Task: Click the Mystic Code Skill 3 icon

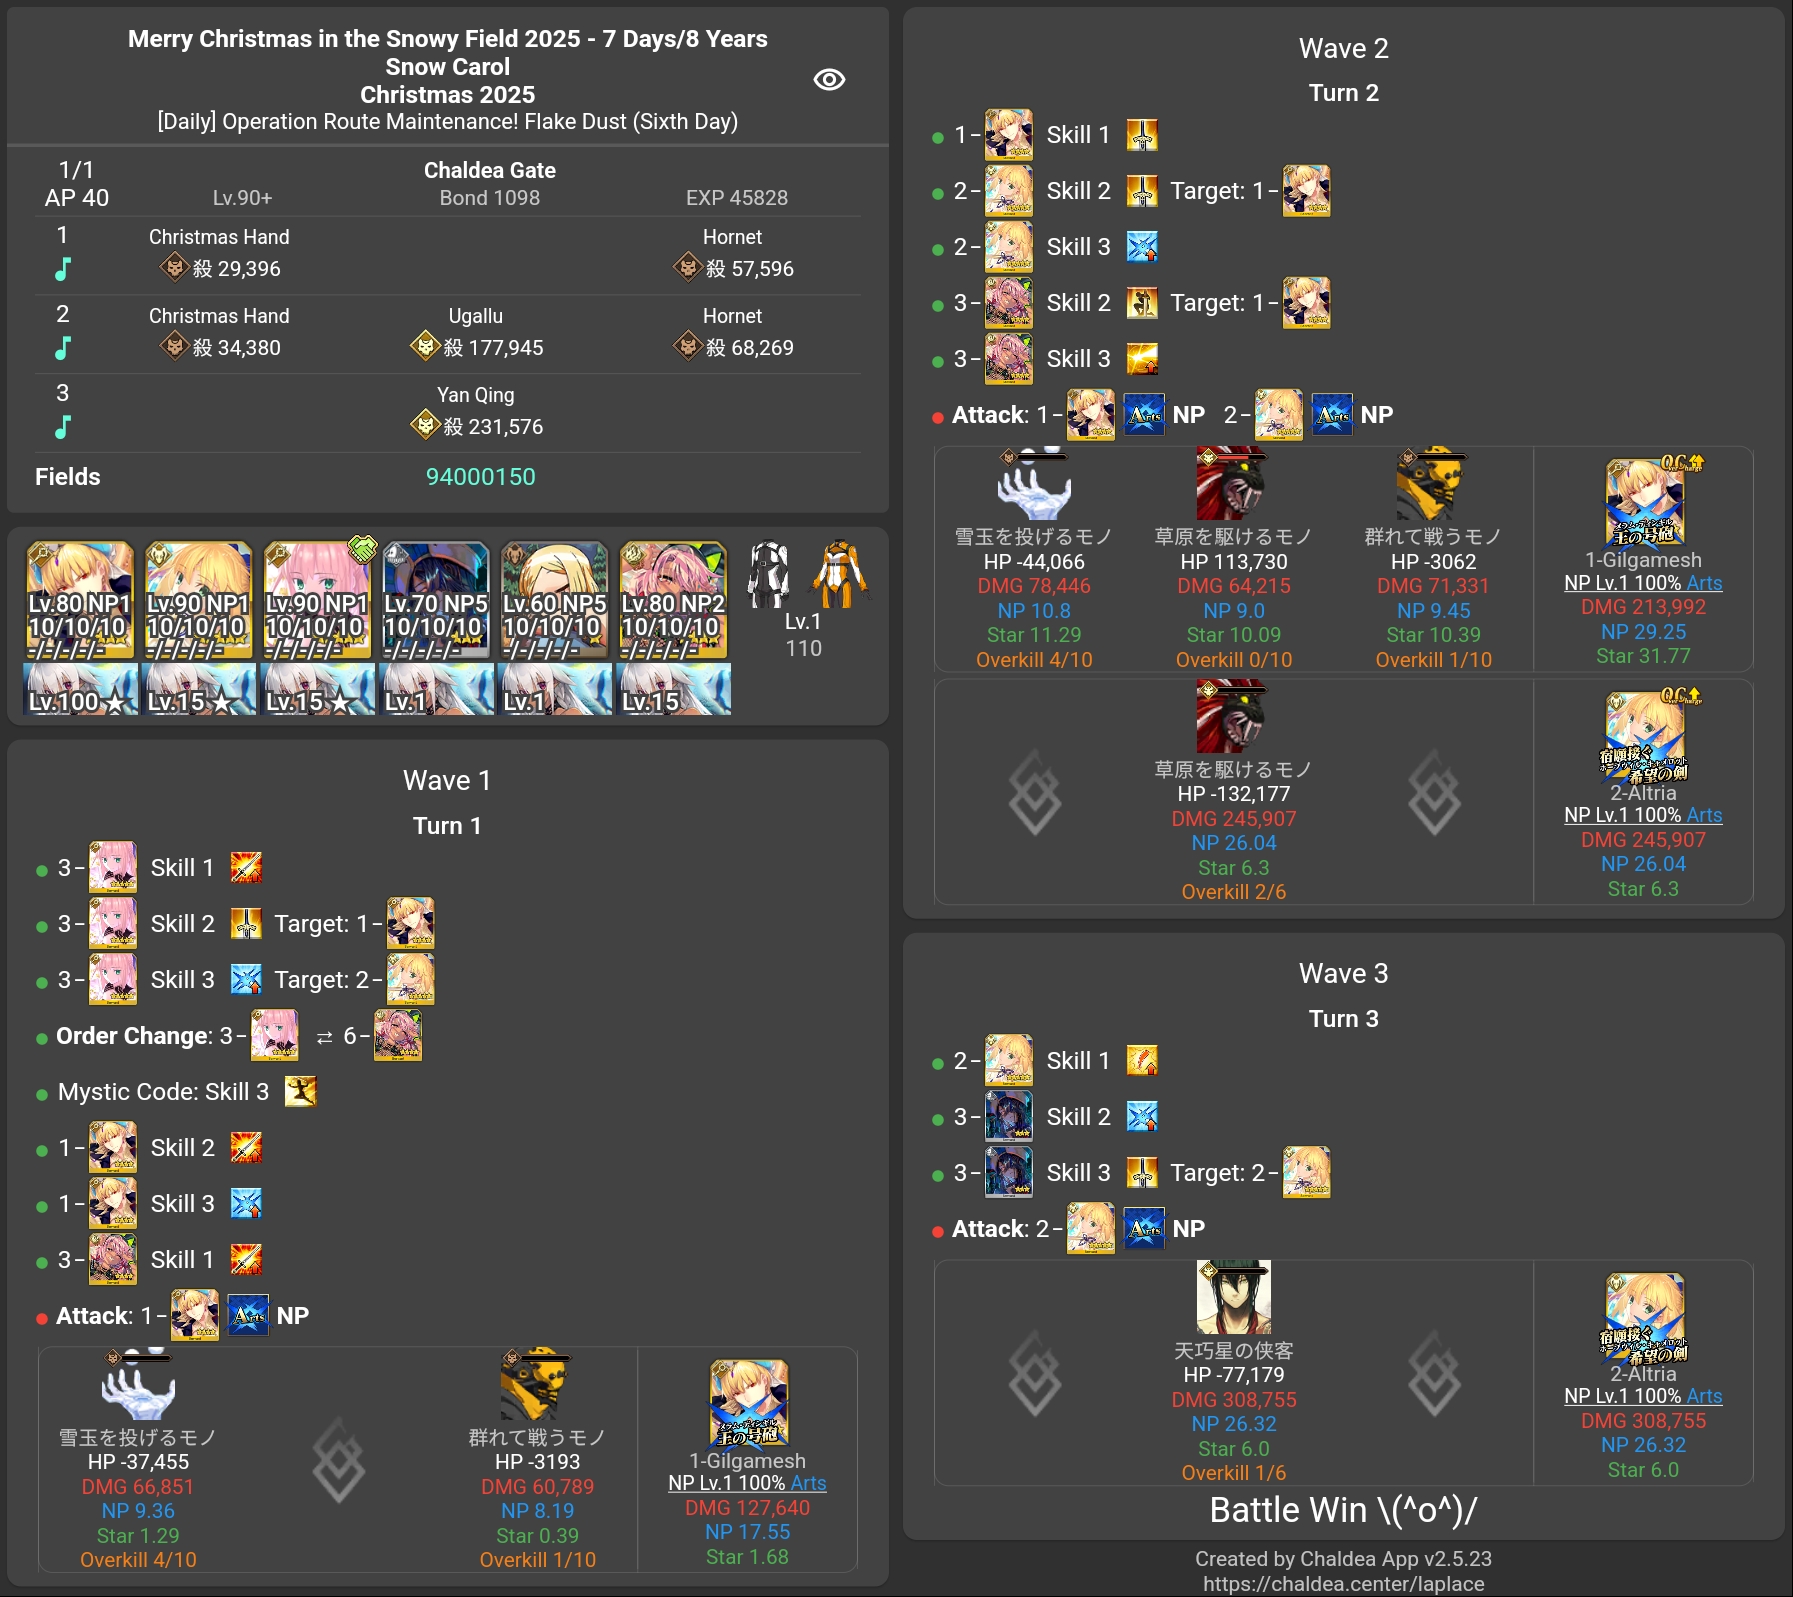Action: pos(300,1092)
